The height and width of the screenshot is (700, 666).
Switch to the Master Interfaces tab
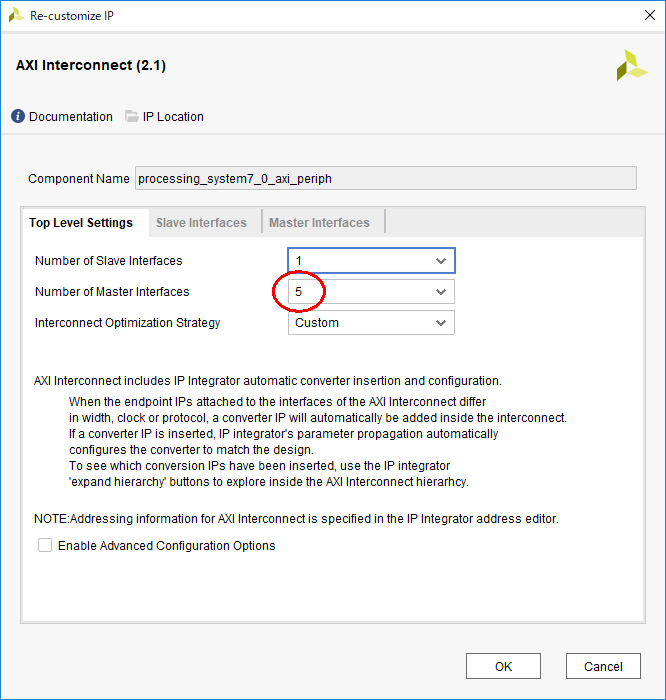pyautogui.click(x=319, y=223)
